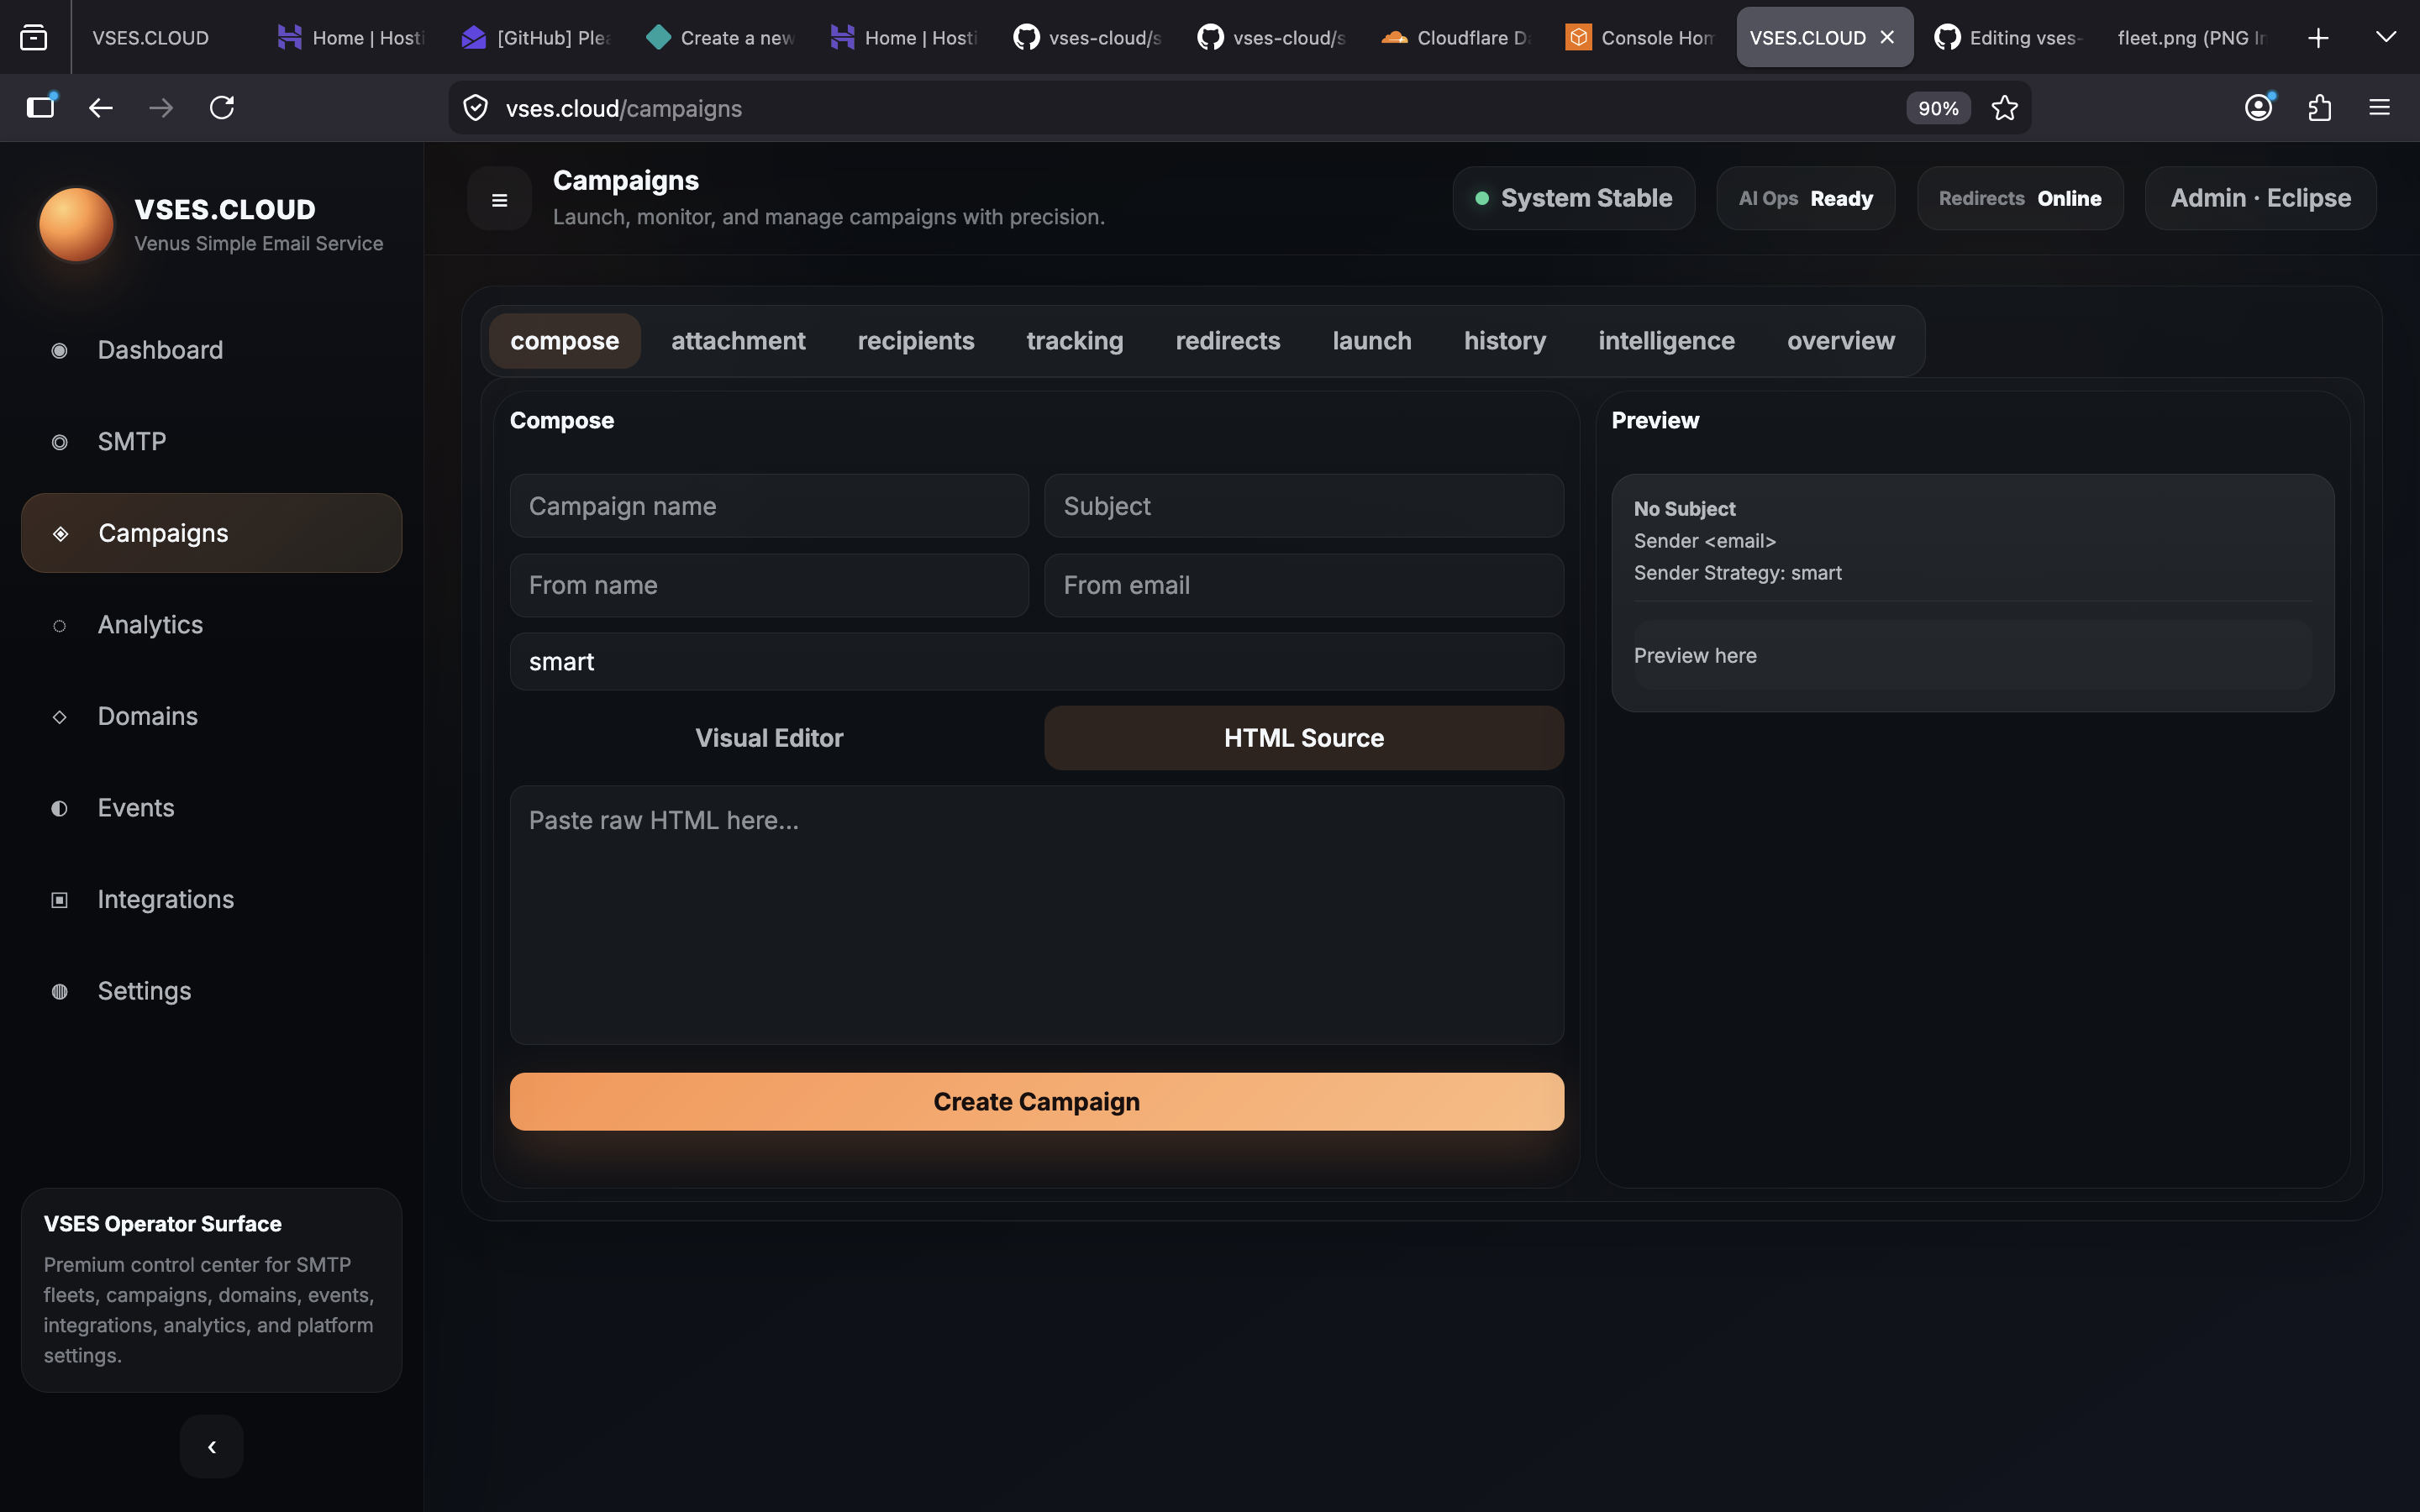The image size is (2420, 1512).
Task: View the history tab
Action: pos(1505,341)
